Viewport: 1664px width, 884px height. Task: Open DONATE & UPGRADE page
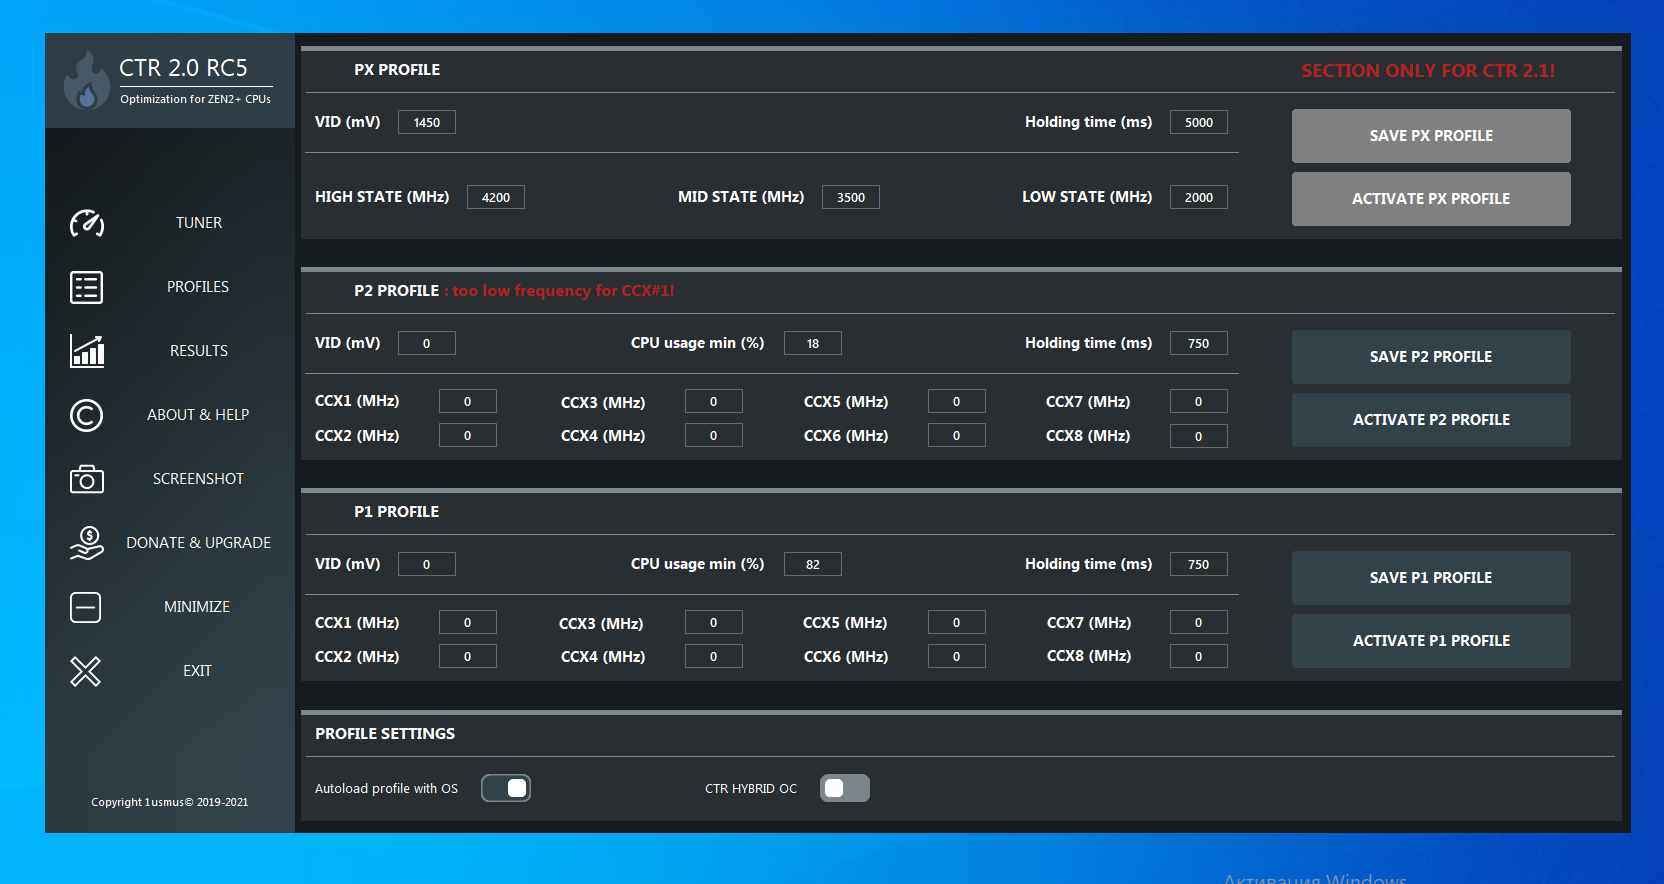point(198,543)
